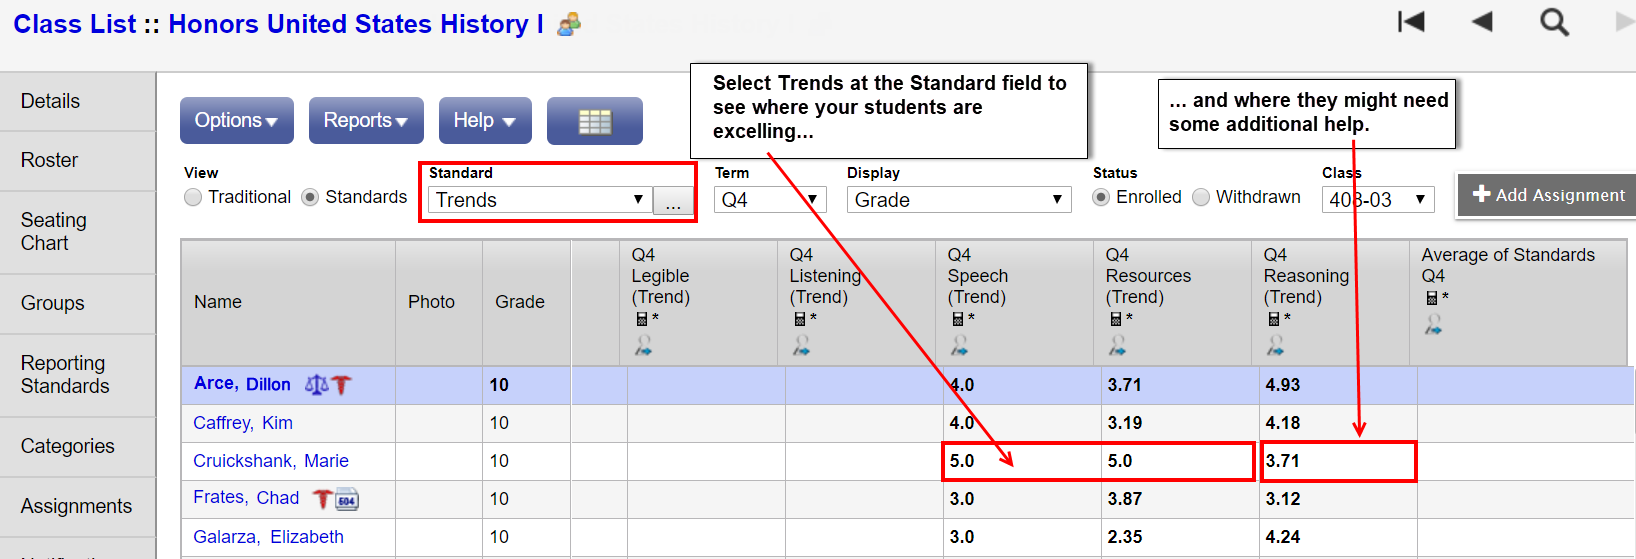
Task: Click the grid view icon button
Action: coord(594,121)
